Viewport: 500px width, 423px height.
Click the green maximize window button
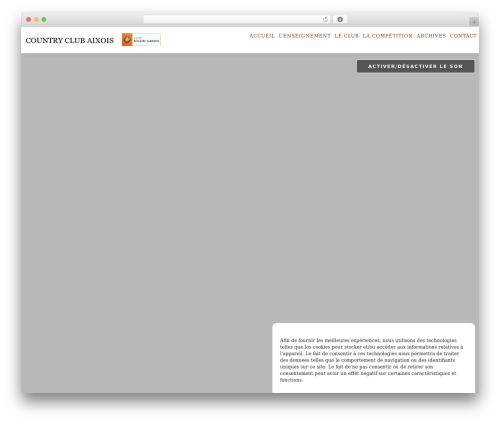44,20
